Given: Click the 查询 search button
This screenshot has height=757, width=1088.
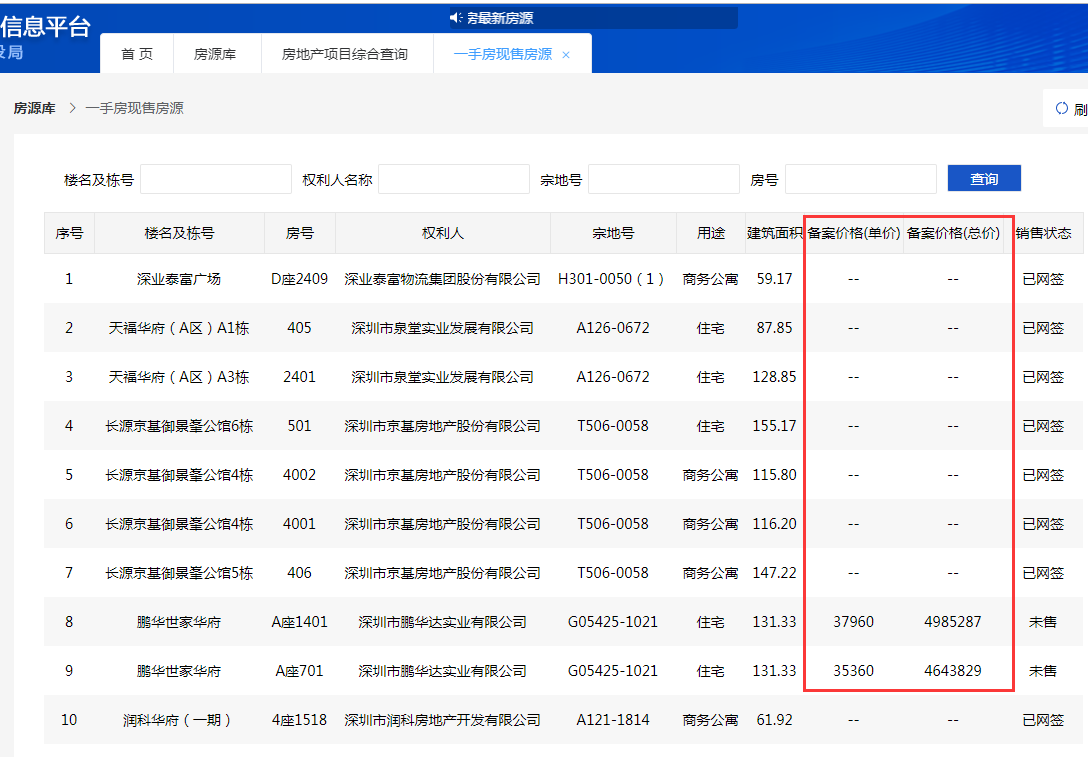Looking at the screenshot, I should tap(983, 177).
